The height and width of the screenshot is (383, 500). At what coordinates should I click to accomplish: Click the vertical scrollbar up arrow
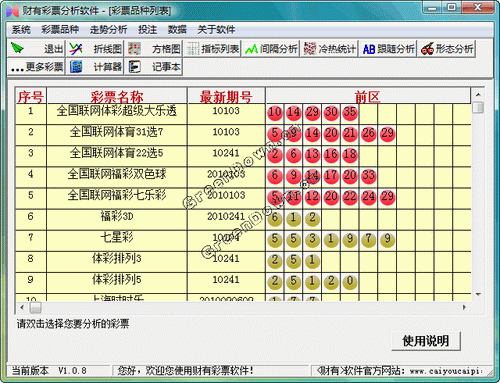click(x=478, y=94)
